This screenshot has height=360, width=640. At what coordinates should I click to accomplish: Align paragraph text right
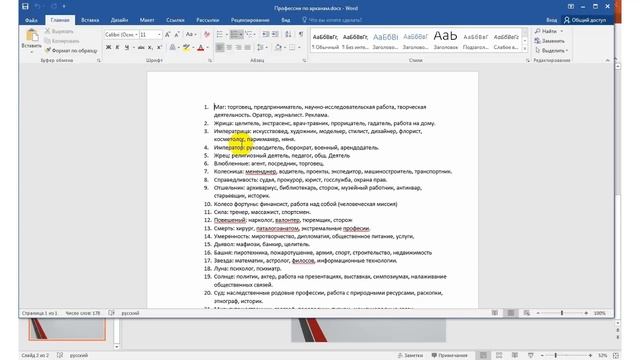238,48
